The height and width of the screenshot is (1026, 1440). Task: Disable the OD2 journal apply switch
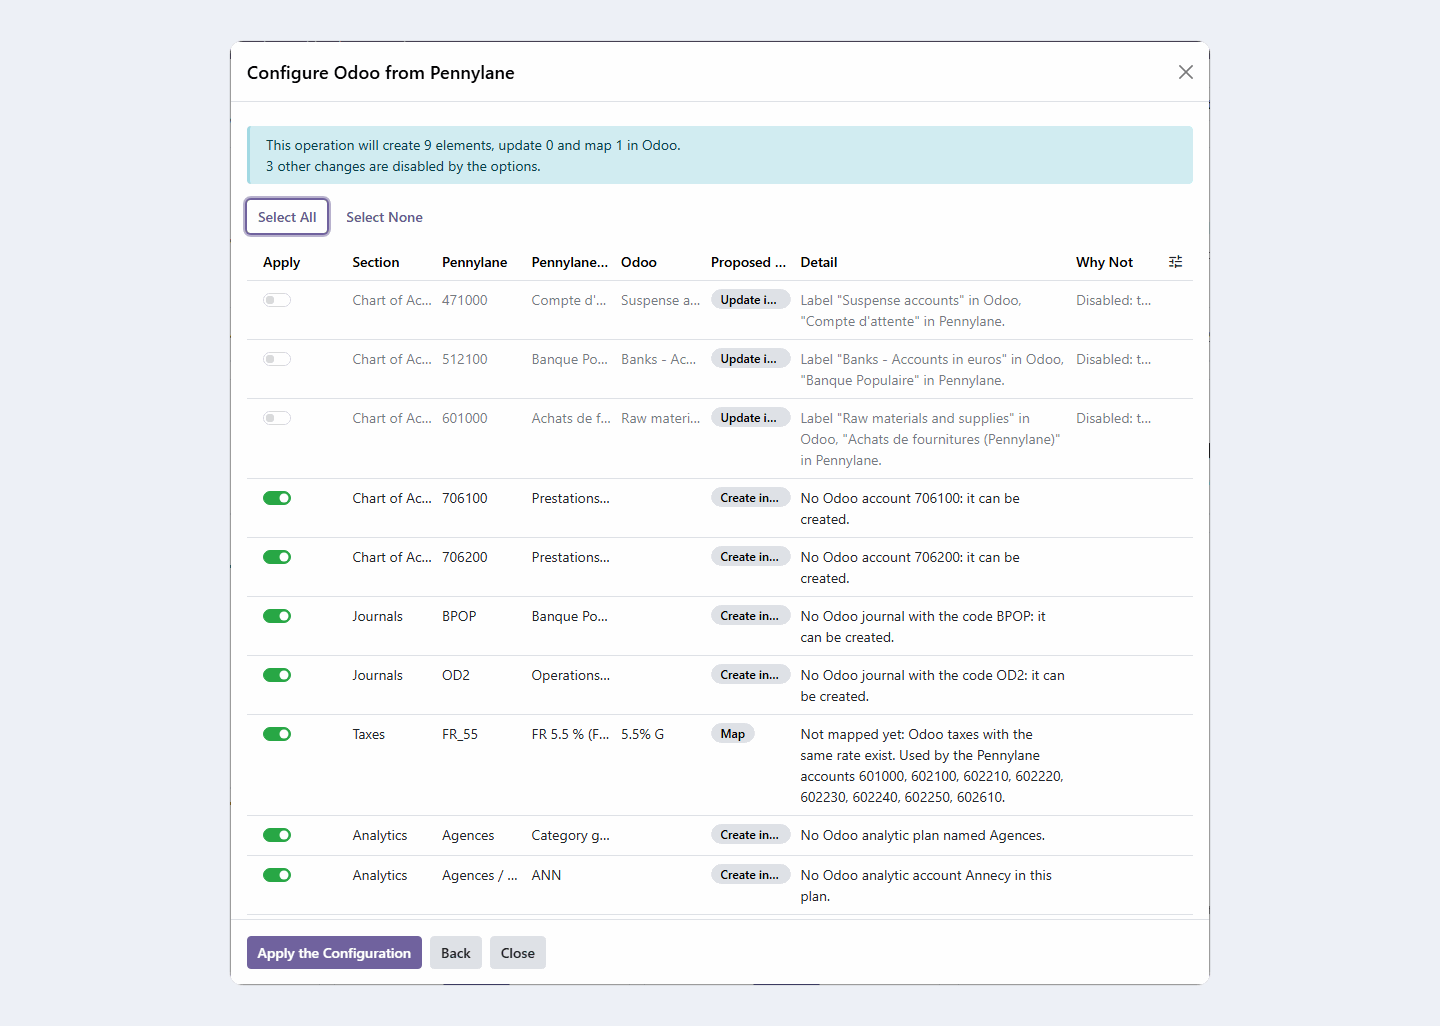277,675
